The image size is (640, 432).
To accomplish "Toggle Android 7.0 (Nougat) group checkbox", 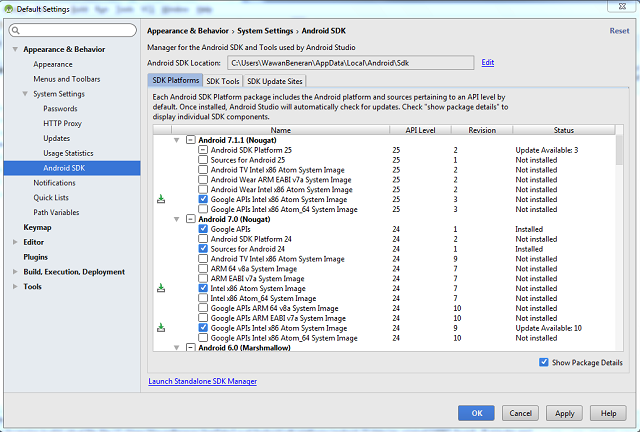I will pyautogui.click(x=191, y=219).
